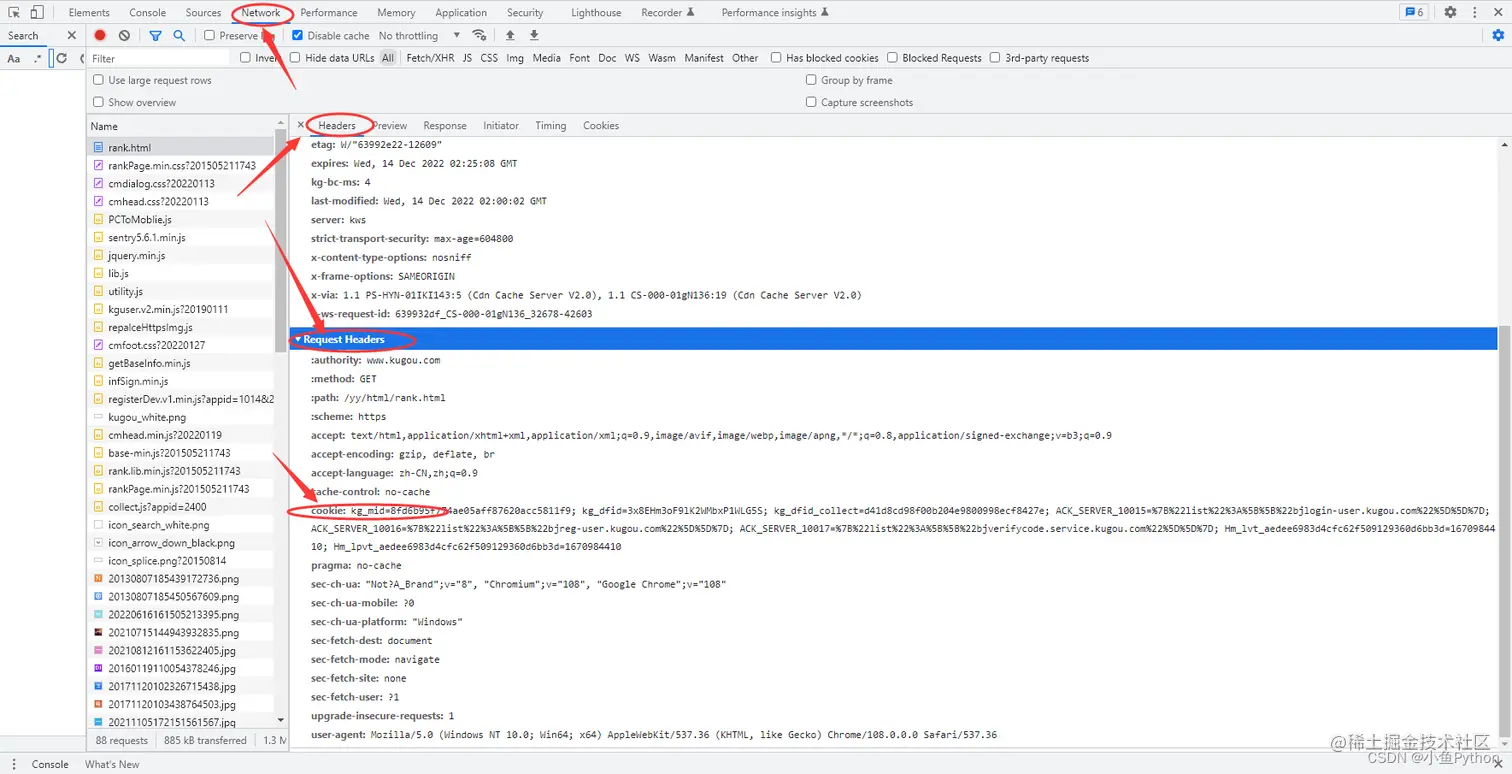Click the rankPage.min.css stylesheet icon
The width and height of the screenshot is (1512, 774).
pos(98,165)
